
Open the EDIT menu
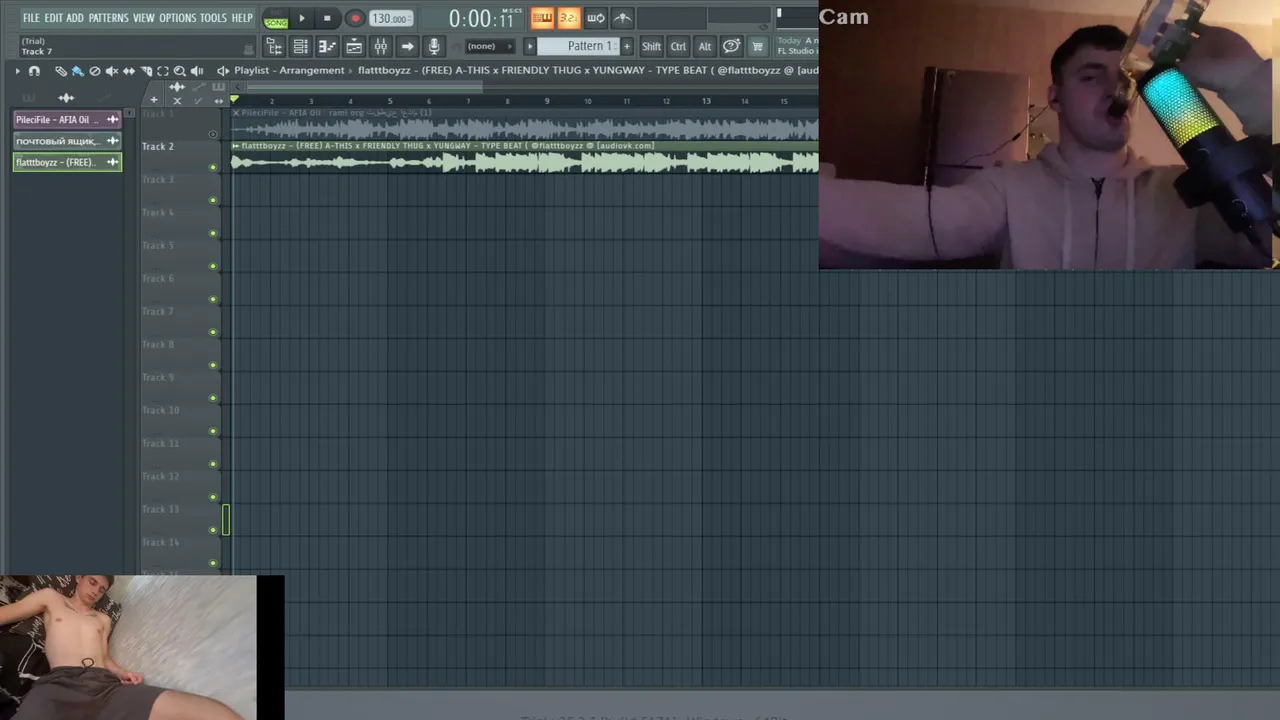coord(53,18)
